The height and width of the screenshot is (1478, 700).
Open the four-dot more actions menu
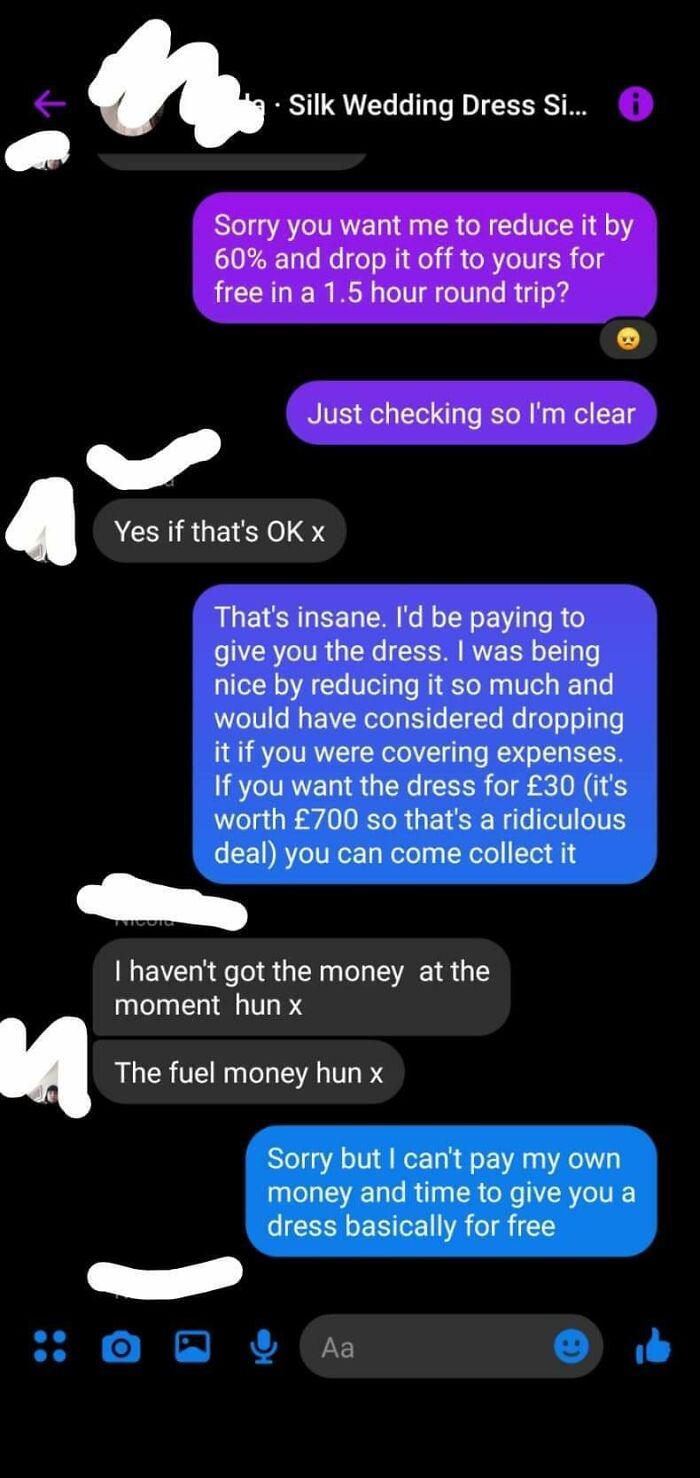tap(50, 1346)
